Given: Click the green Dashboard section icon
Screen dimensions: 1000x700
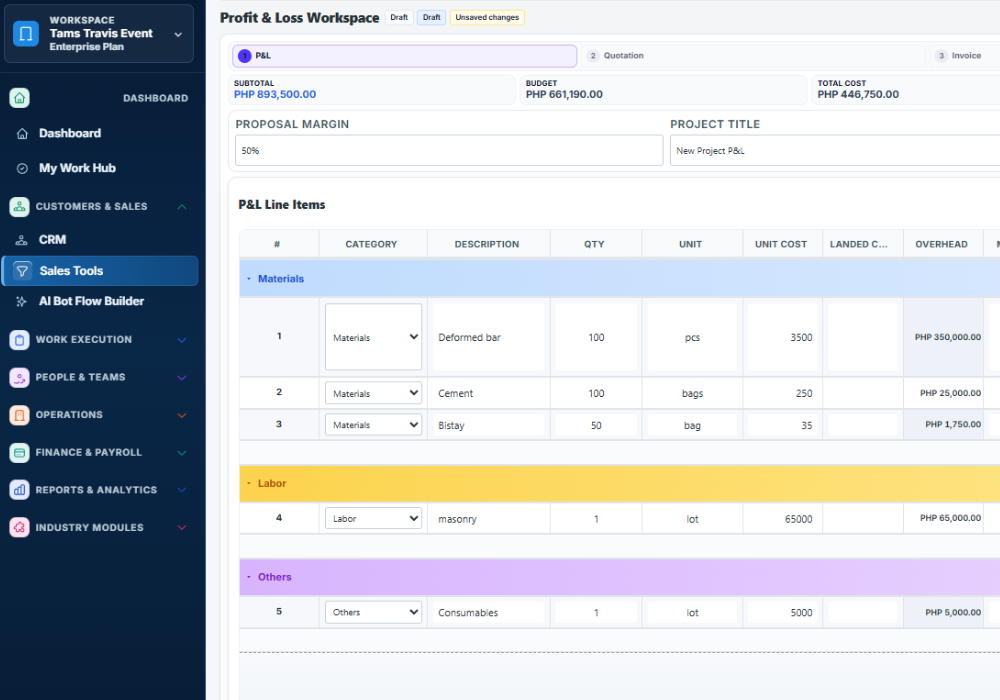Looking at the screenshot, I should pyautogui.click(x=20, y=98).
